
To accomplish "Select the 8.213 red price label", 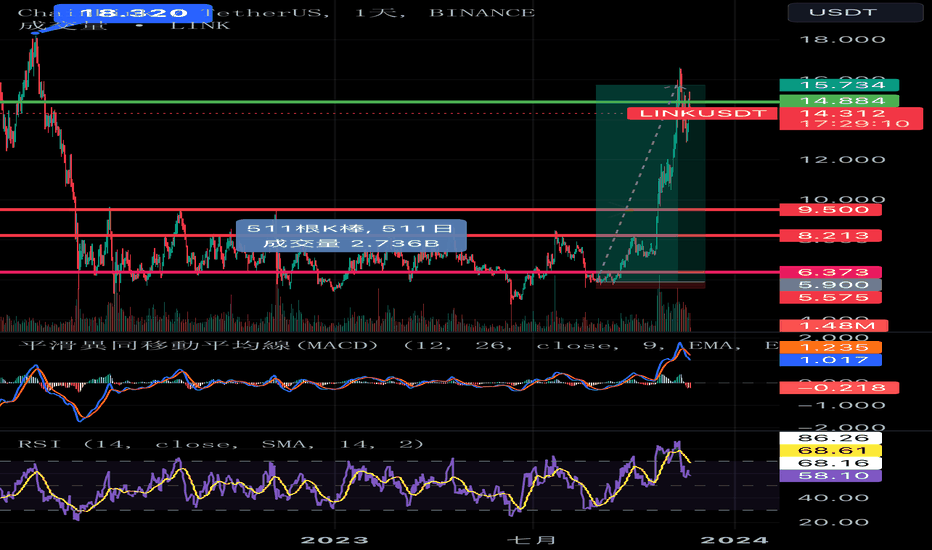I will pyautogui.click(x=830, y=235).
